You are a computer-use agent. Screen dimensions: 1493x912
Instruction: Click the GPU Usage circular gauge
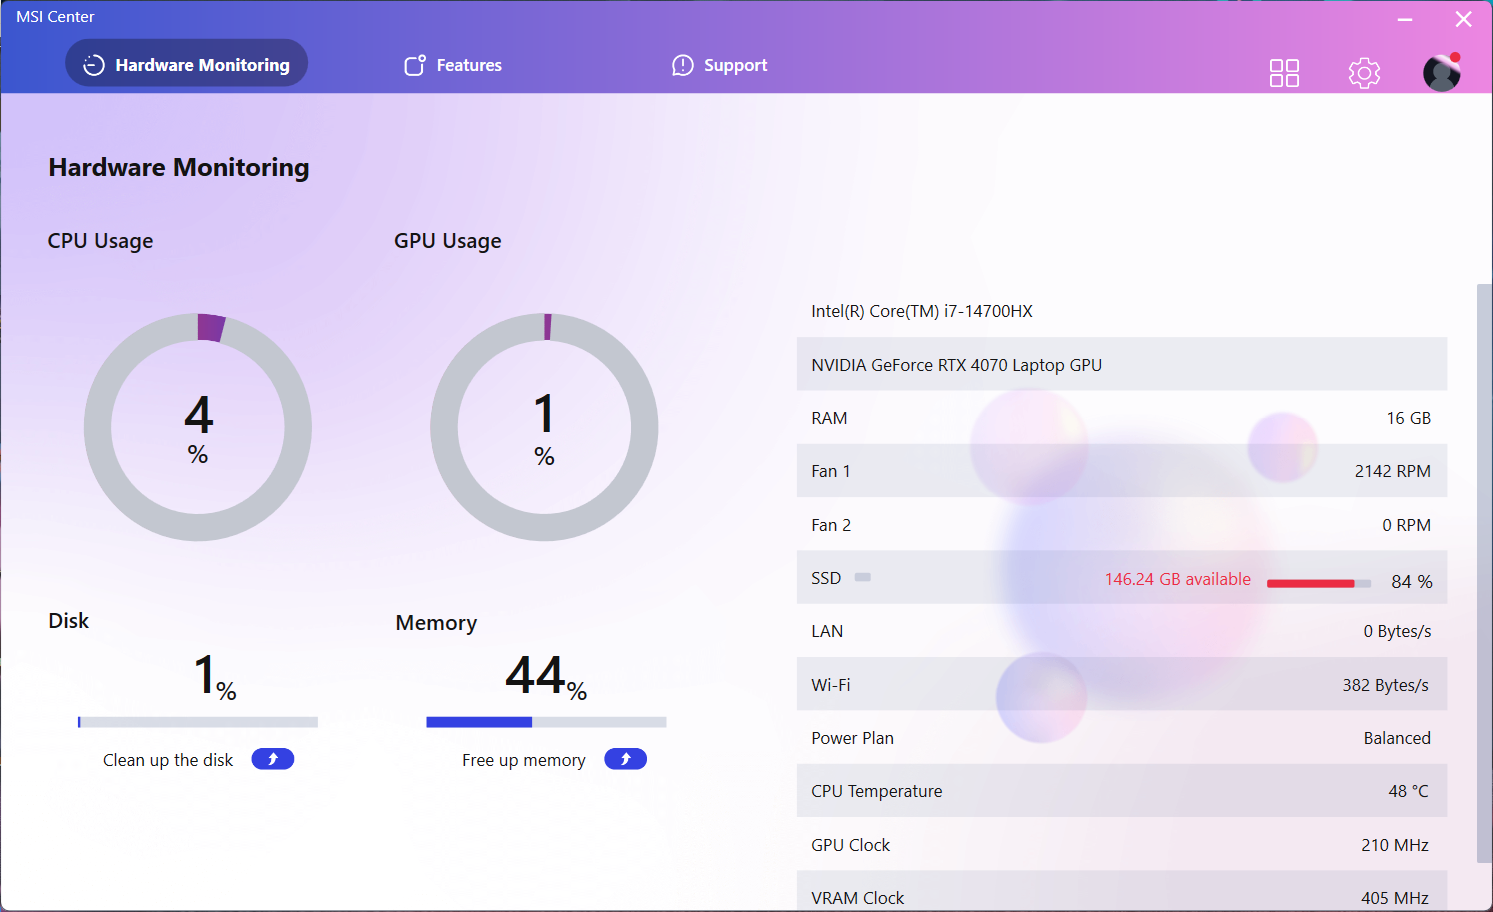tap(544, 428)
